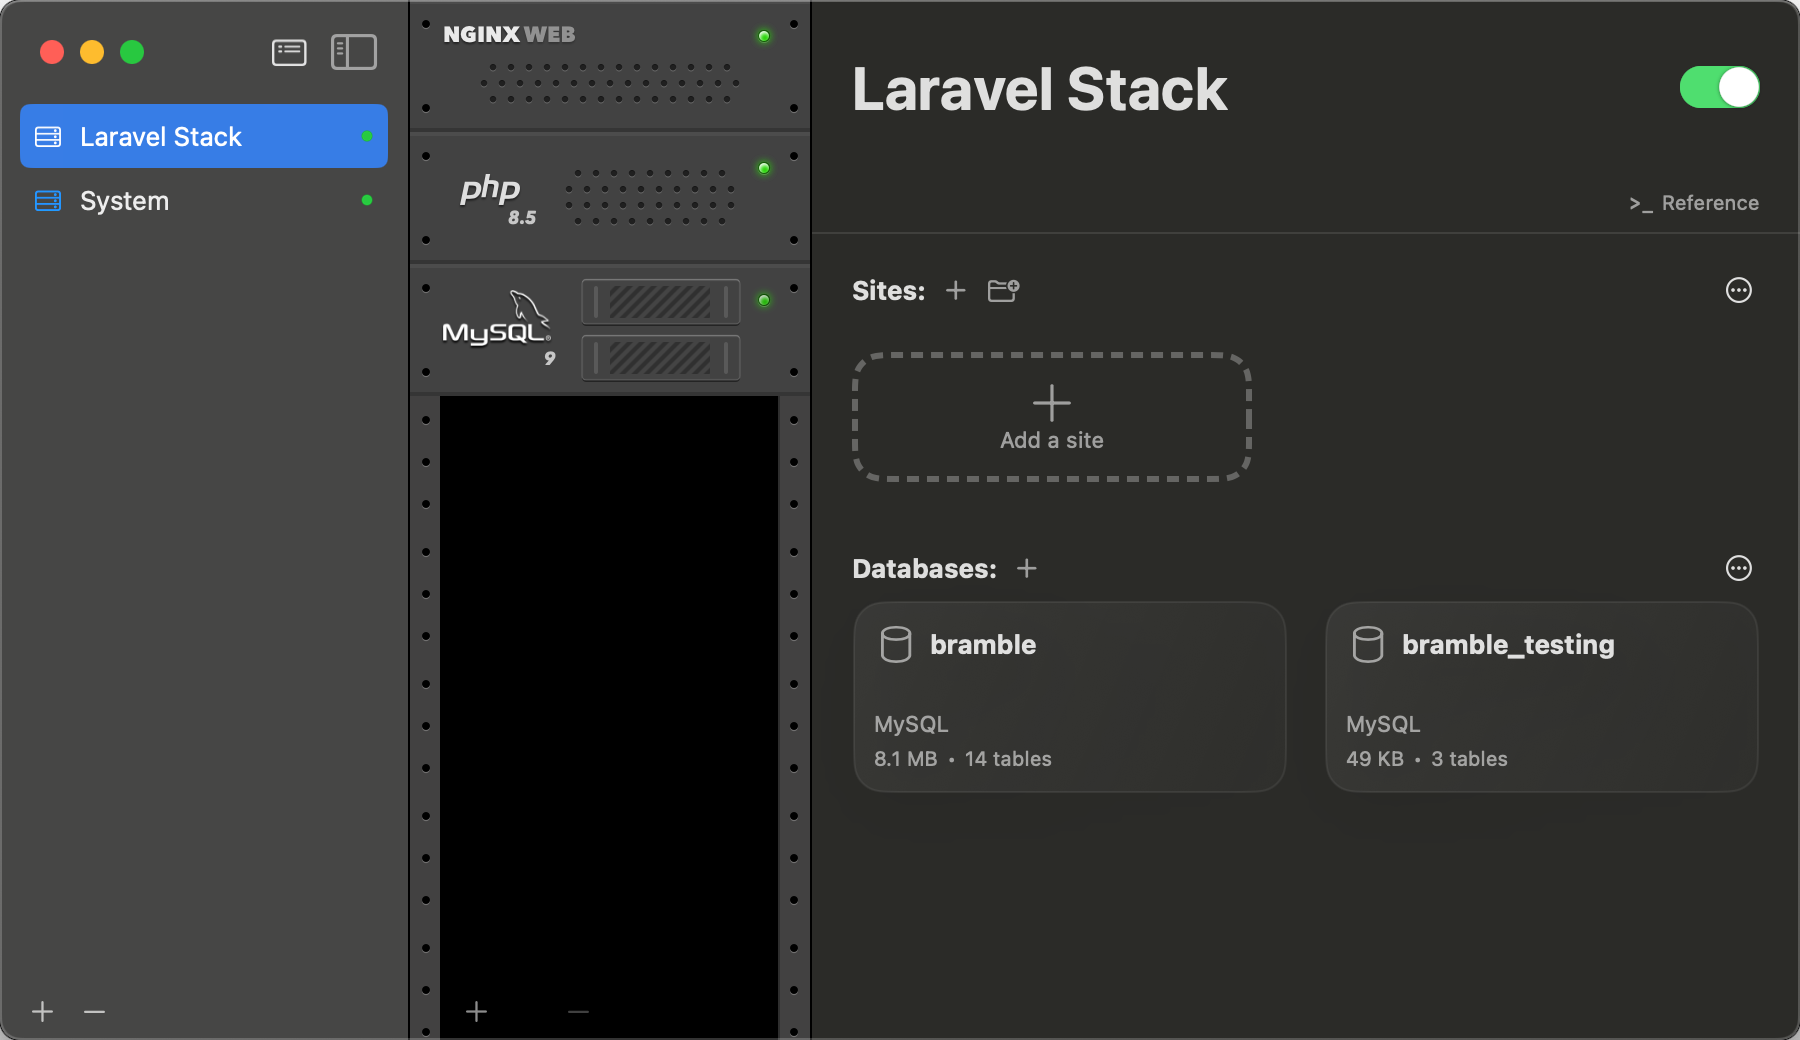The width and height of the screenshot is (1800, 1040).
Task: Open the bramble database card
Action: coord(1069,697)
